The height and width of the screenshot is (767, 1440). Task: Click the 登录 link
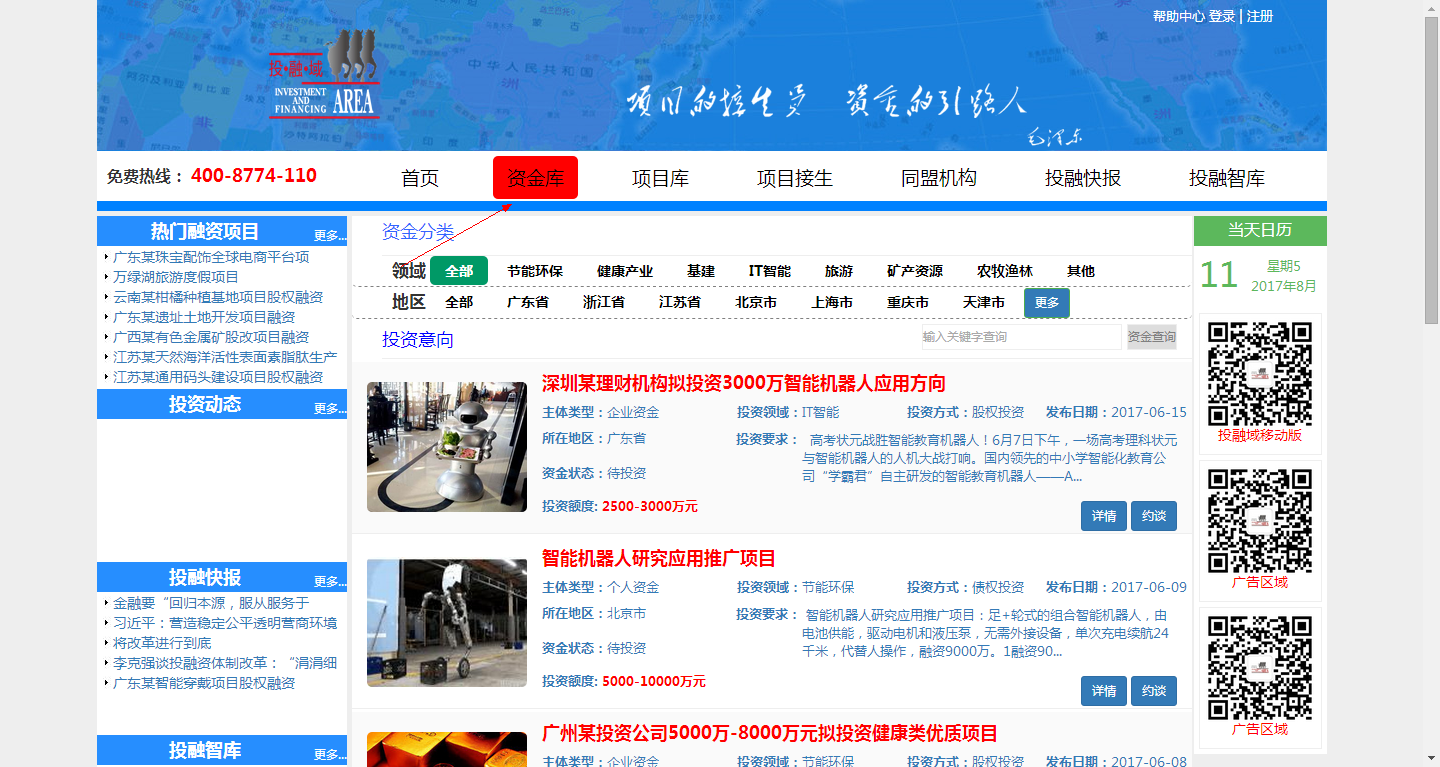[1222, 16]
